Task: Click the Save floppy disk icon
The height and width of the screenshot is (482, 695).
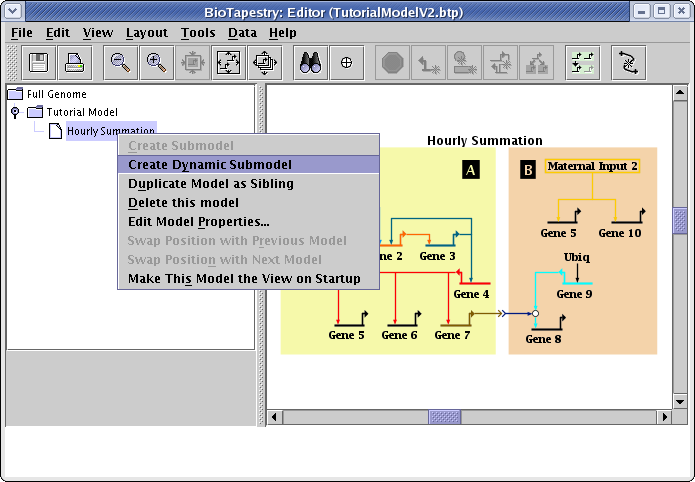Action: point(39,63)
